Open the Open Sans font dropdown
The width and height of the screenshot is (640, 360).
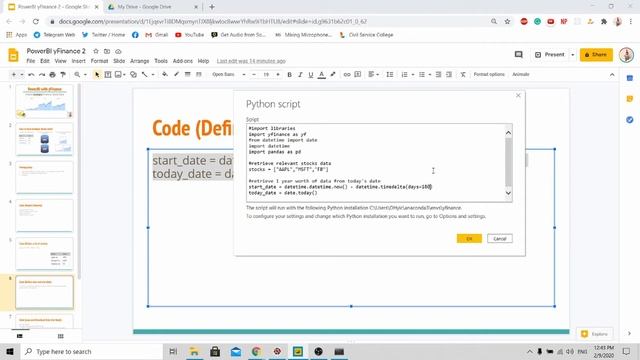pyautogui.click(x=229, y=75)
